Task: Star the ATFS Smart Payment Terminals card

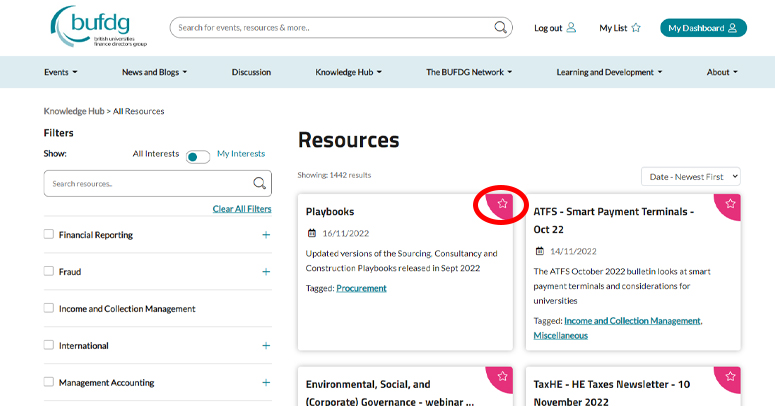Action: [x=731, y=204]
